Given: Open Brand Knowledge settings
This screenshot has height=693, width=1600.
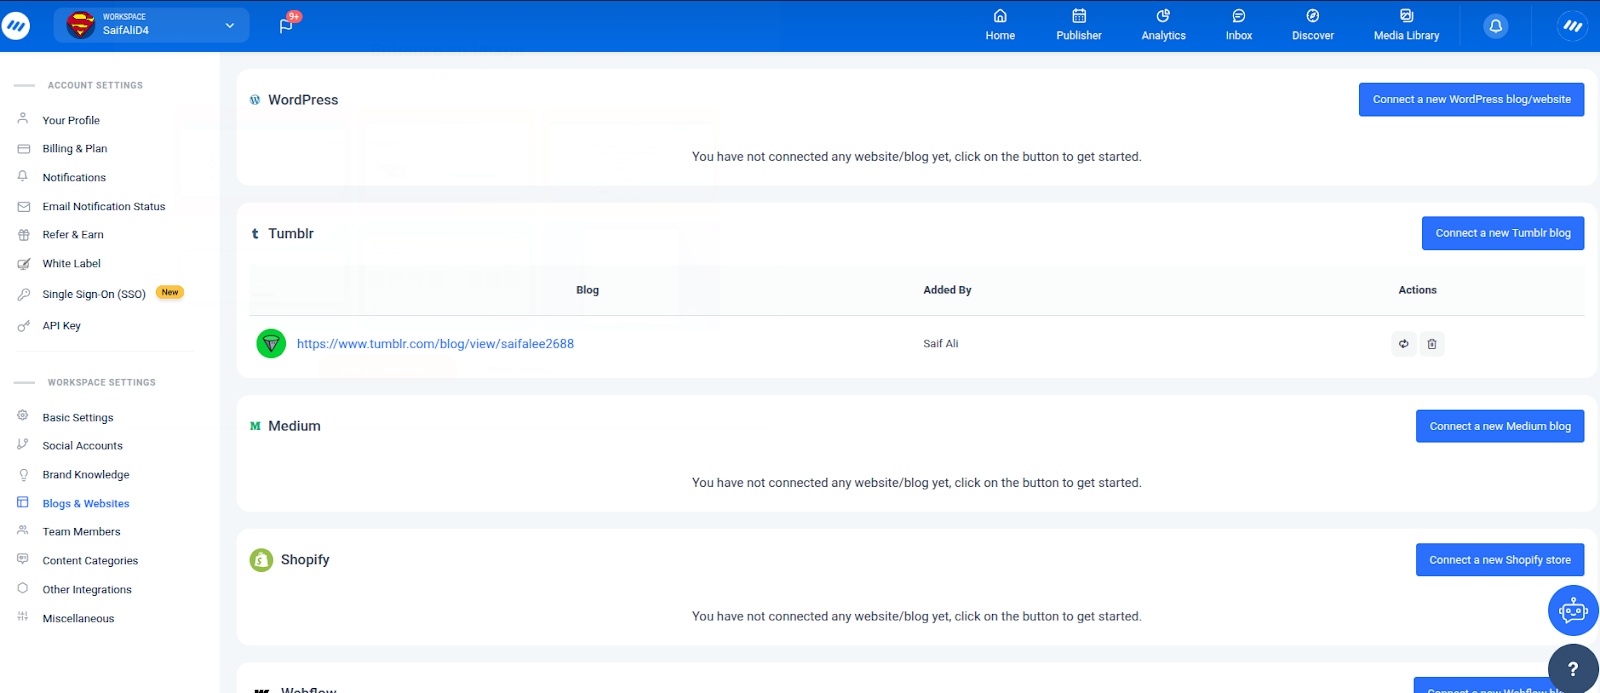Looking at the screenshot, I should [86, 474].
